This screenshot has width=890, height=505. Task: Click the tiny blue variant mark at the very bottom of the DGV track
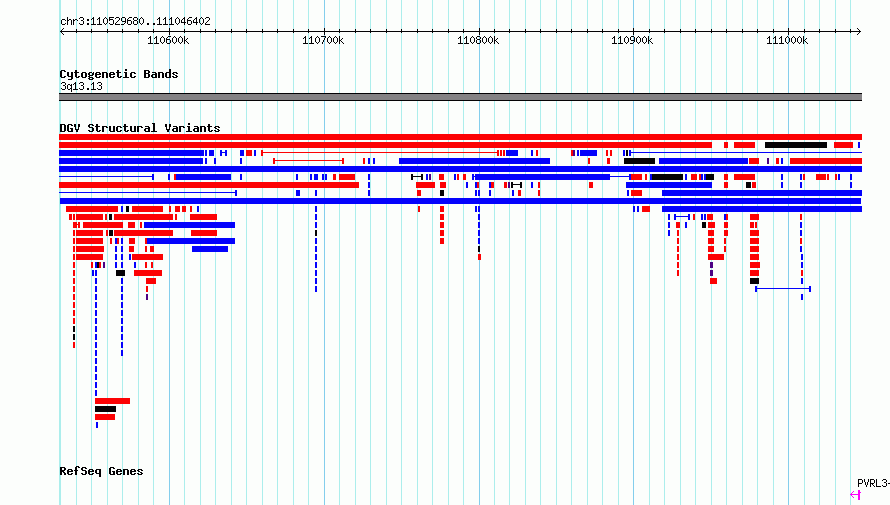click(x=96, y=425)
